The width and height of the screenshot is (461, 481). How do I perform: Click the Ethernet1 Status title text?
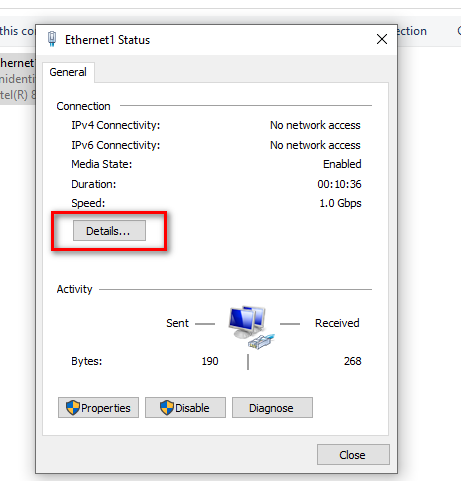pyautogui.click(x=107, y=40)
